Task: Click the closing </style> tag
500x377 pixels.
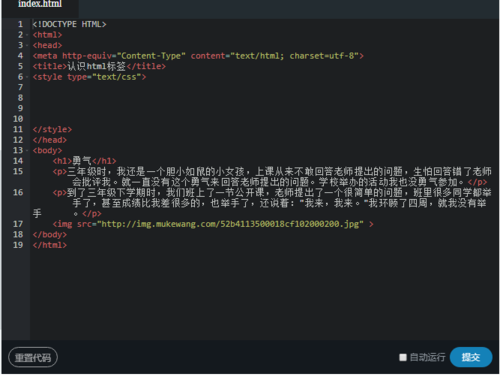Action: coord(52,129)
